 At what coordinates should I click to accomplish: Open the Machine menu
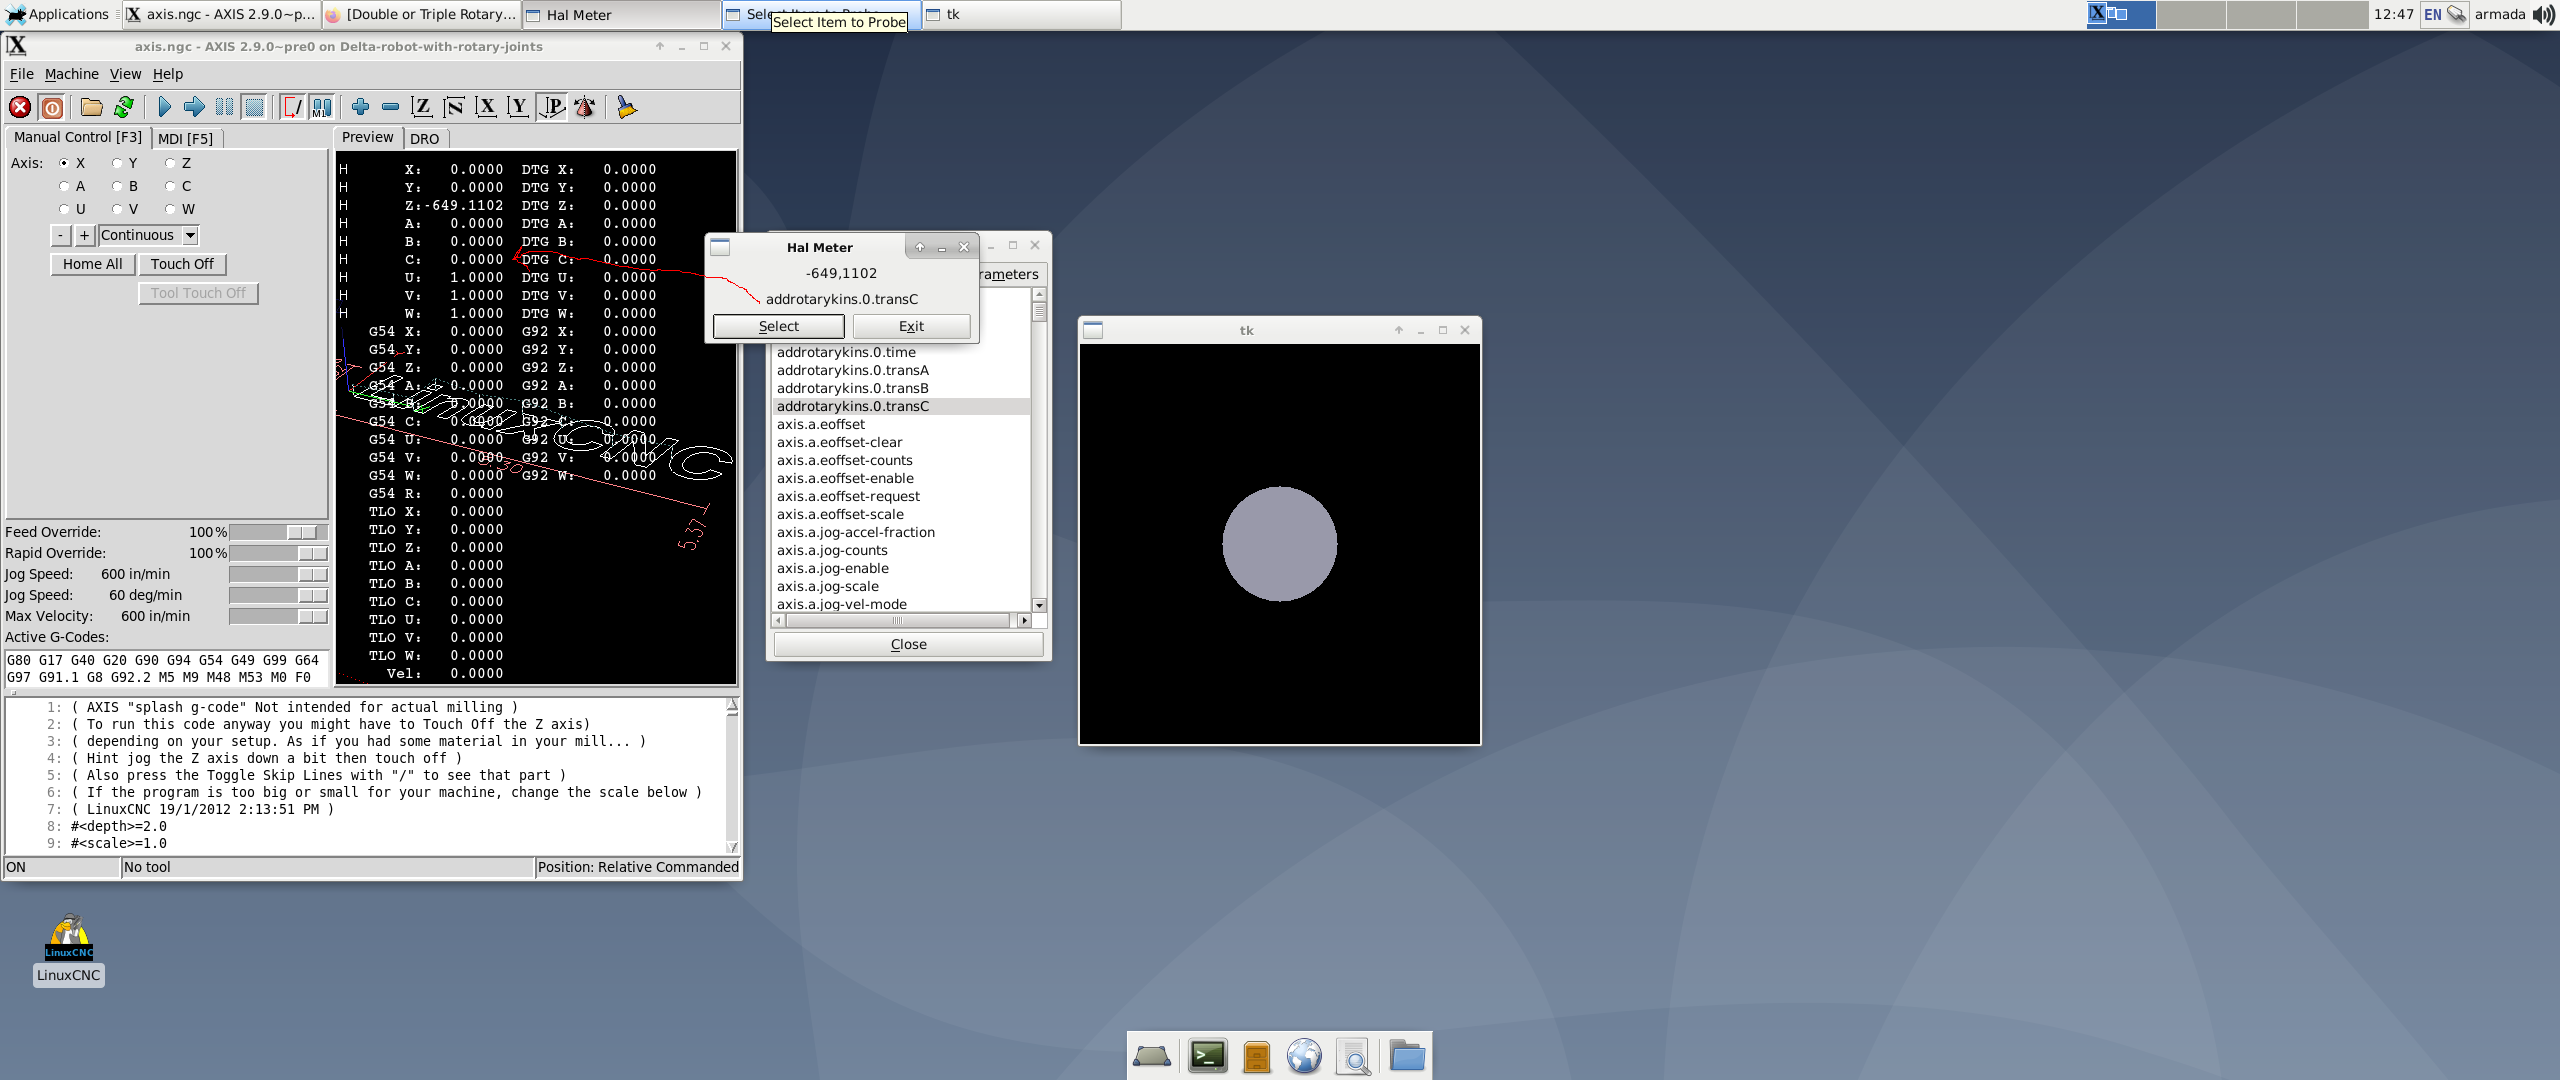click(x=72, y=74)
